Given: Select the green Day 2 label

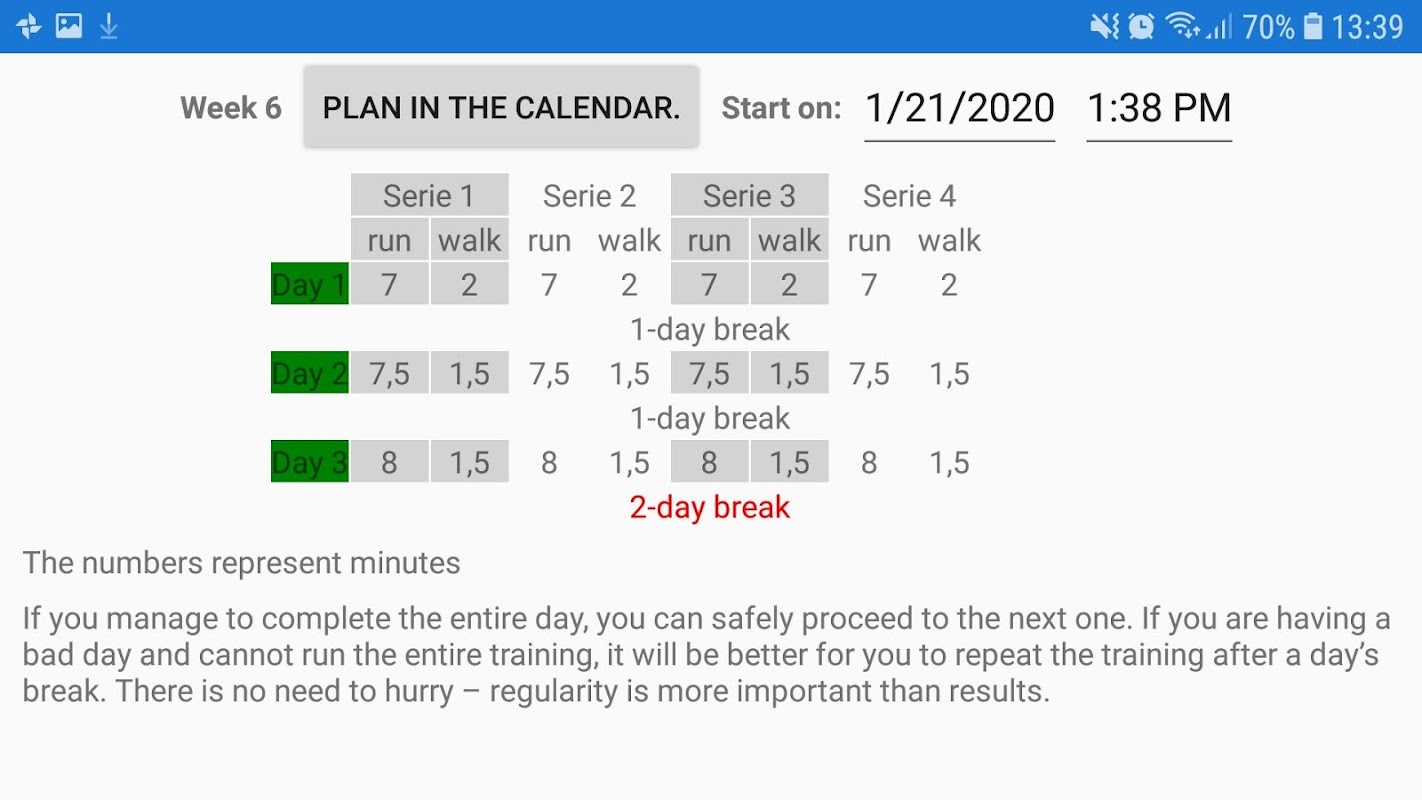Looking at the screenshot, I should 310,373.
